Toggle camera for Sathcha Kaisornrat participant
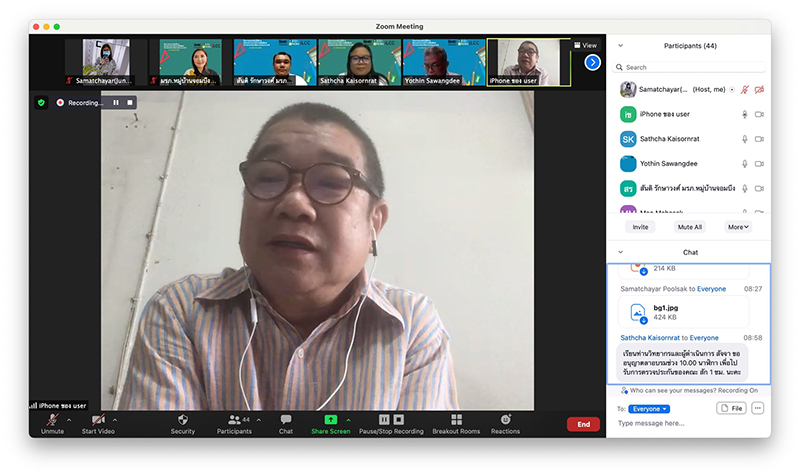This screenshot has width=800, height=476. tap(759, 139)
